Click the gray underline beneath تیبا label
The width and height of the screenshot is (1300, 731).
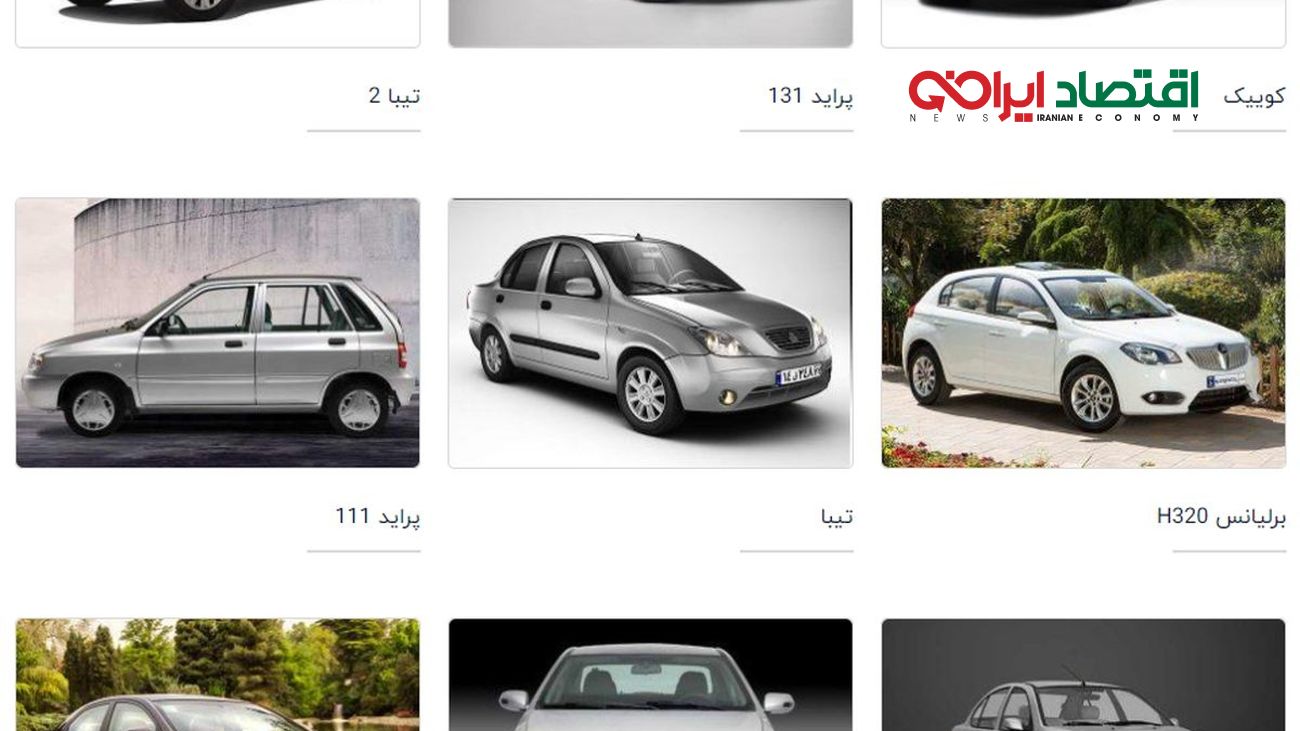tap(797, 551)
